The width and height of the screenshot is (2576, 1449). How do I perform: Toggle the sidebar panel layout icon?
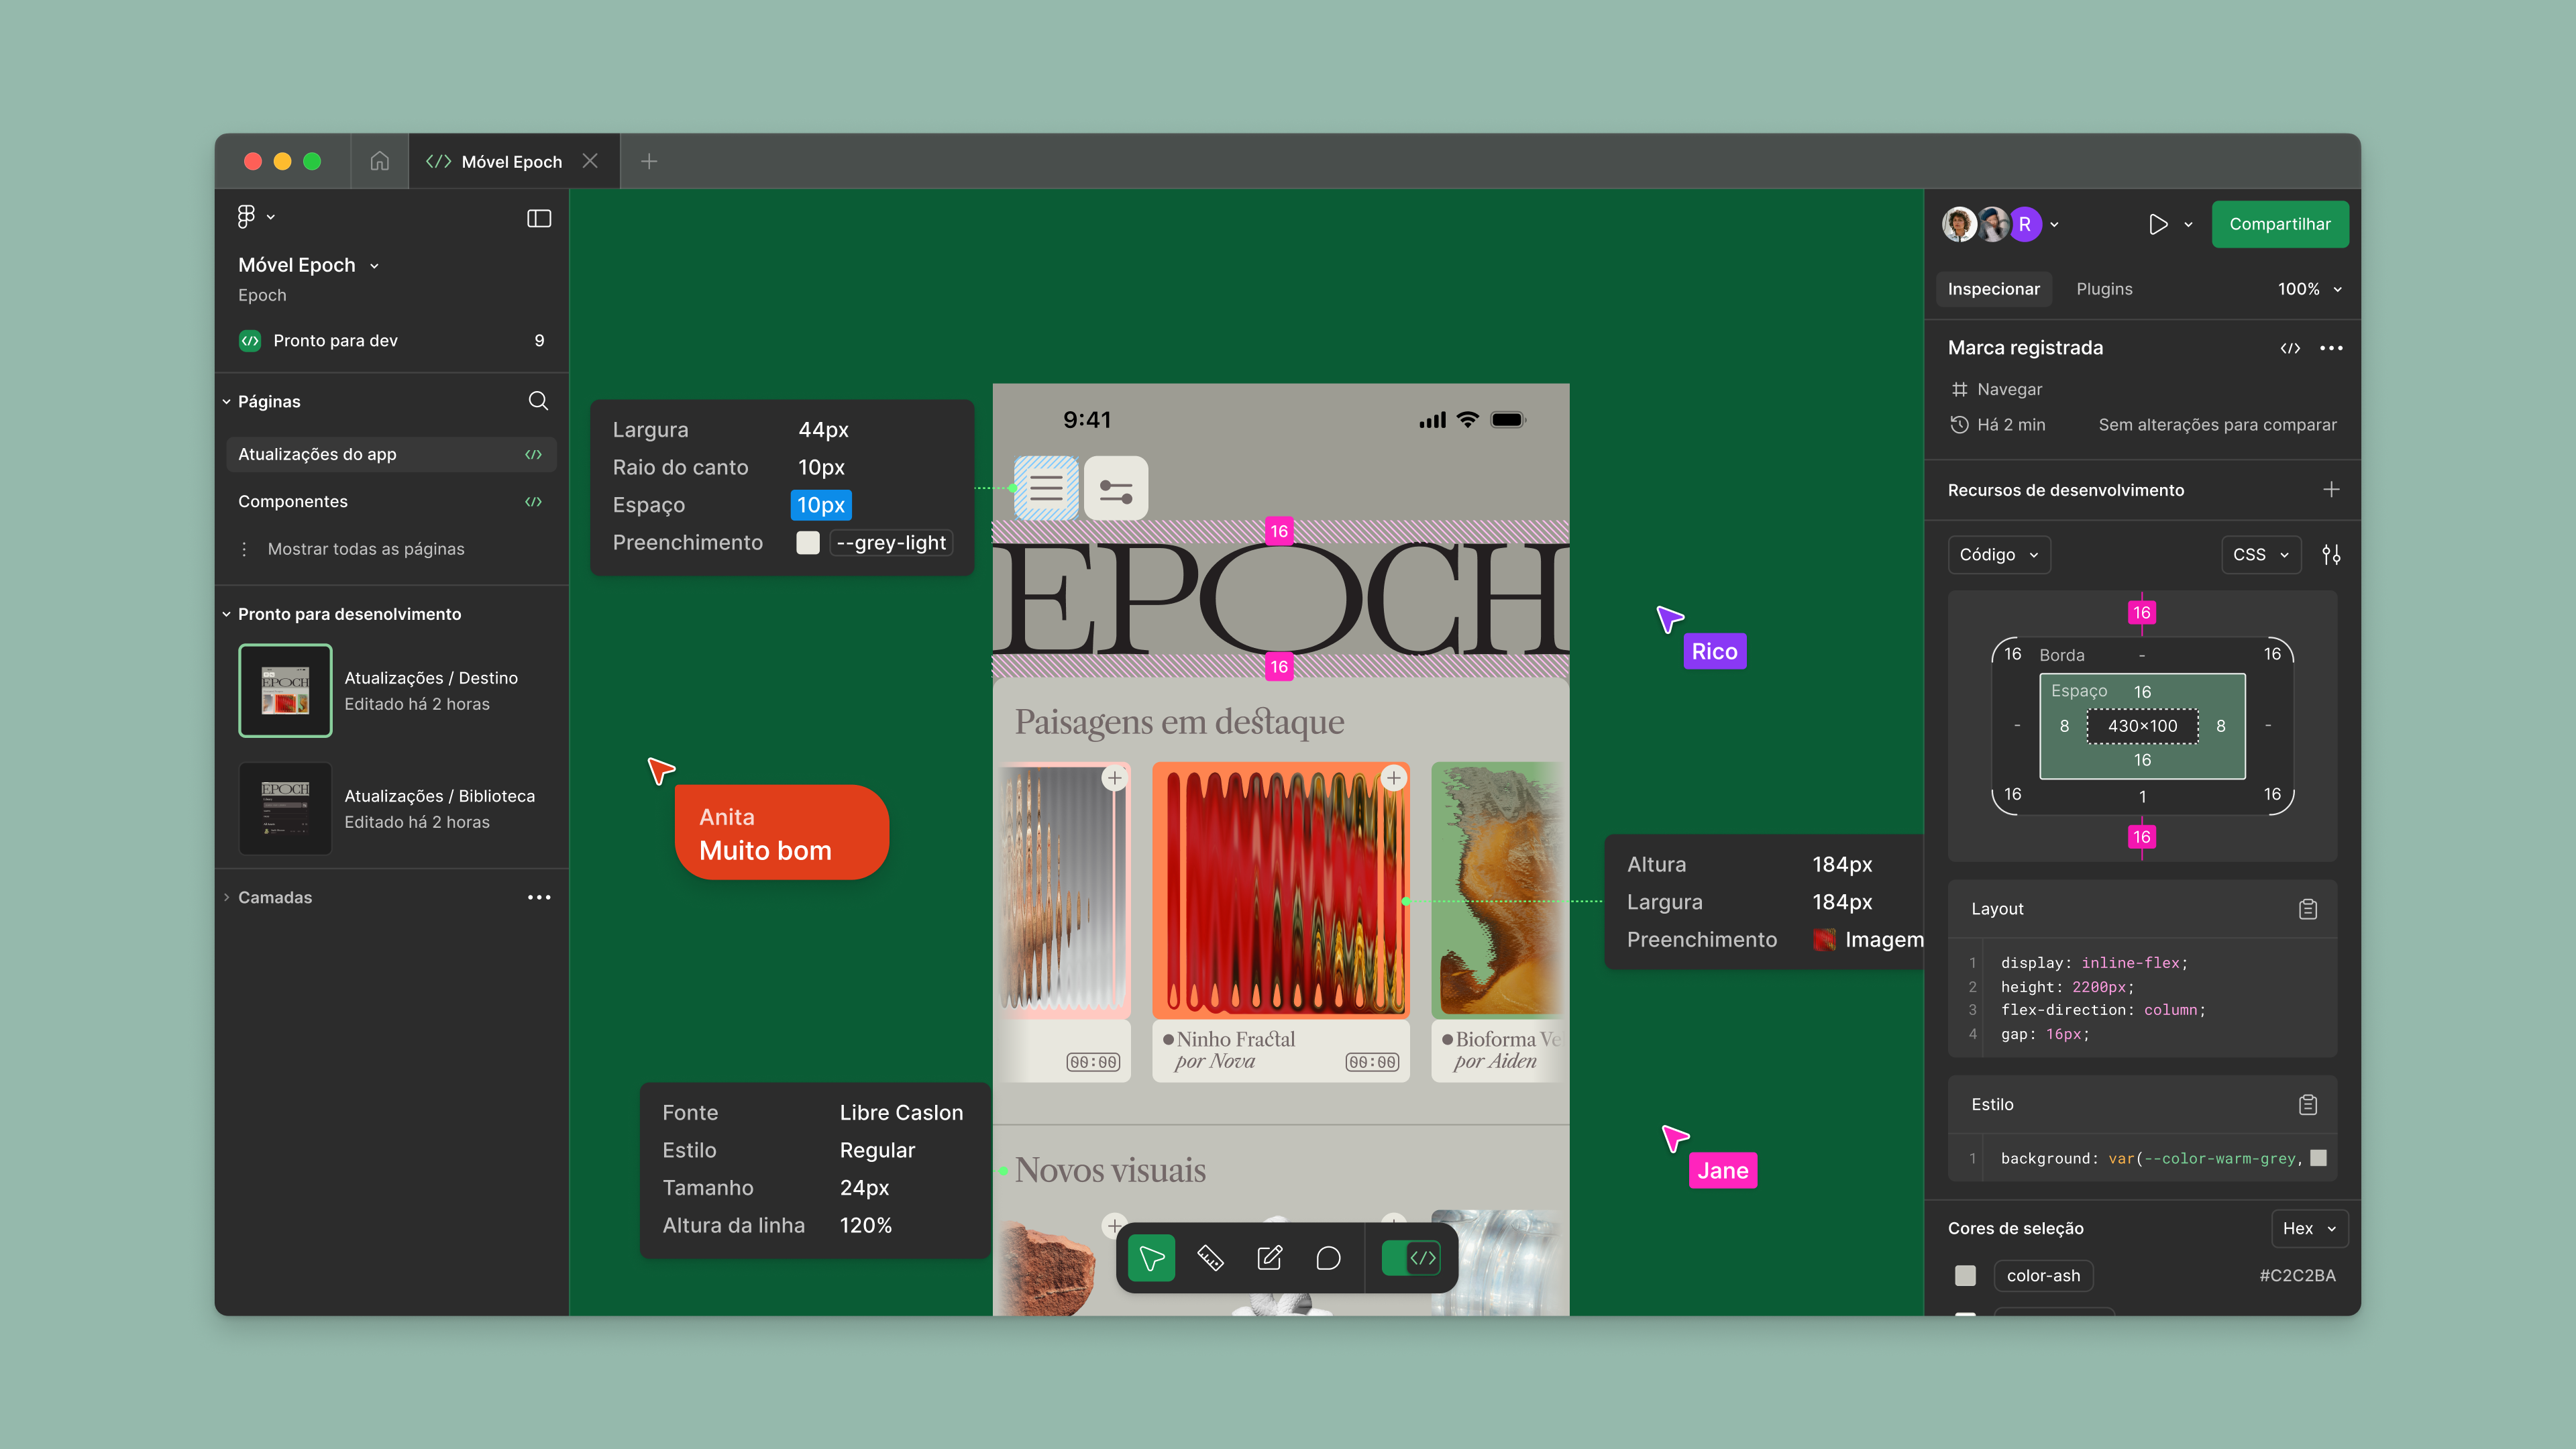(x=539, y=218)
